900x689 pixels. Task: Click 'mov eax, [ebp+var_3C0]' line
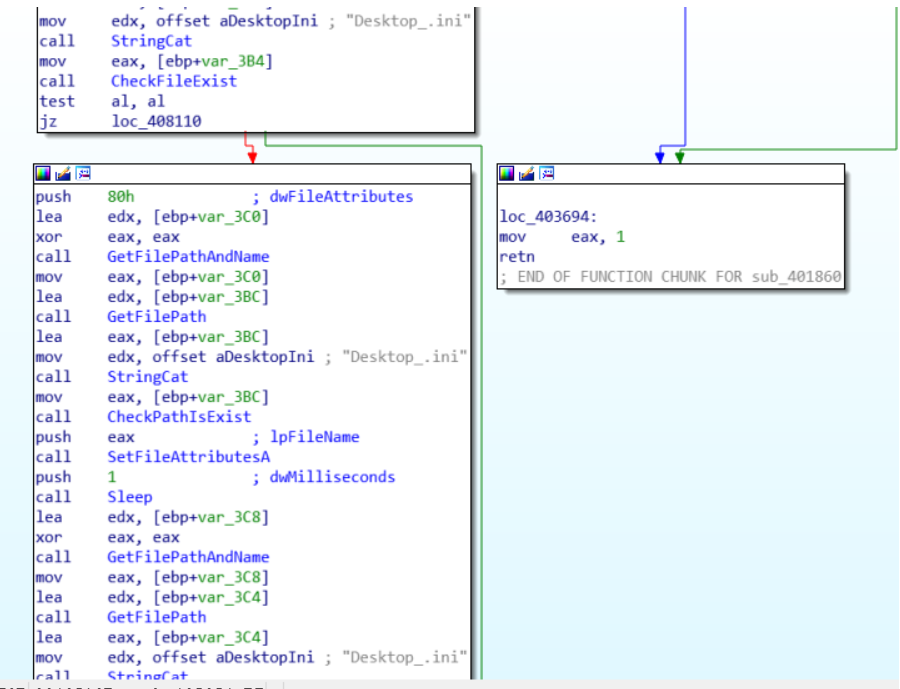152,277
